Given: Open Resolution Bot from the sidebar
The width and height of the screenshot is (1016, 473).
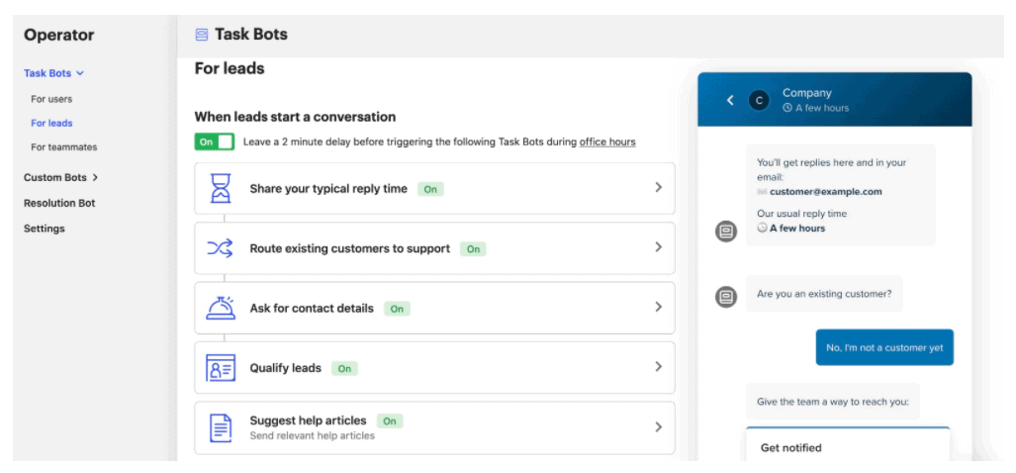Looking at the screenshot, I should pyautogui.click(x=60, y=203).
